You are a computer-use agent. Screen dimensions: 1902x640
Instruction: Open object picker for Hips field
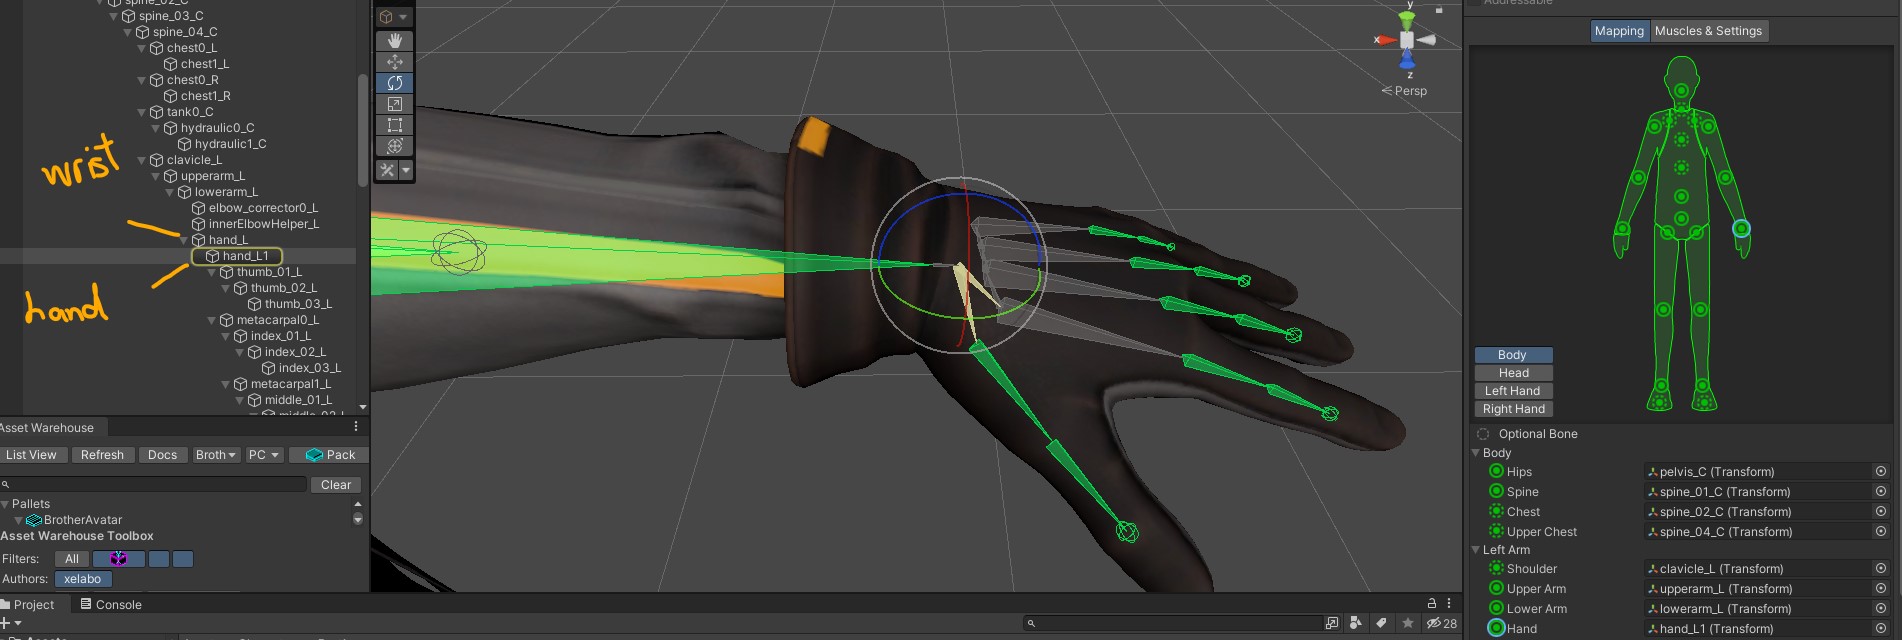pyautogui.click(x=1880, y=471)
